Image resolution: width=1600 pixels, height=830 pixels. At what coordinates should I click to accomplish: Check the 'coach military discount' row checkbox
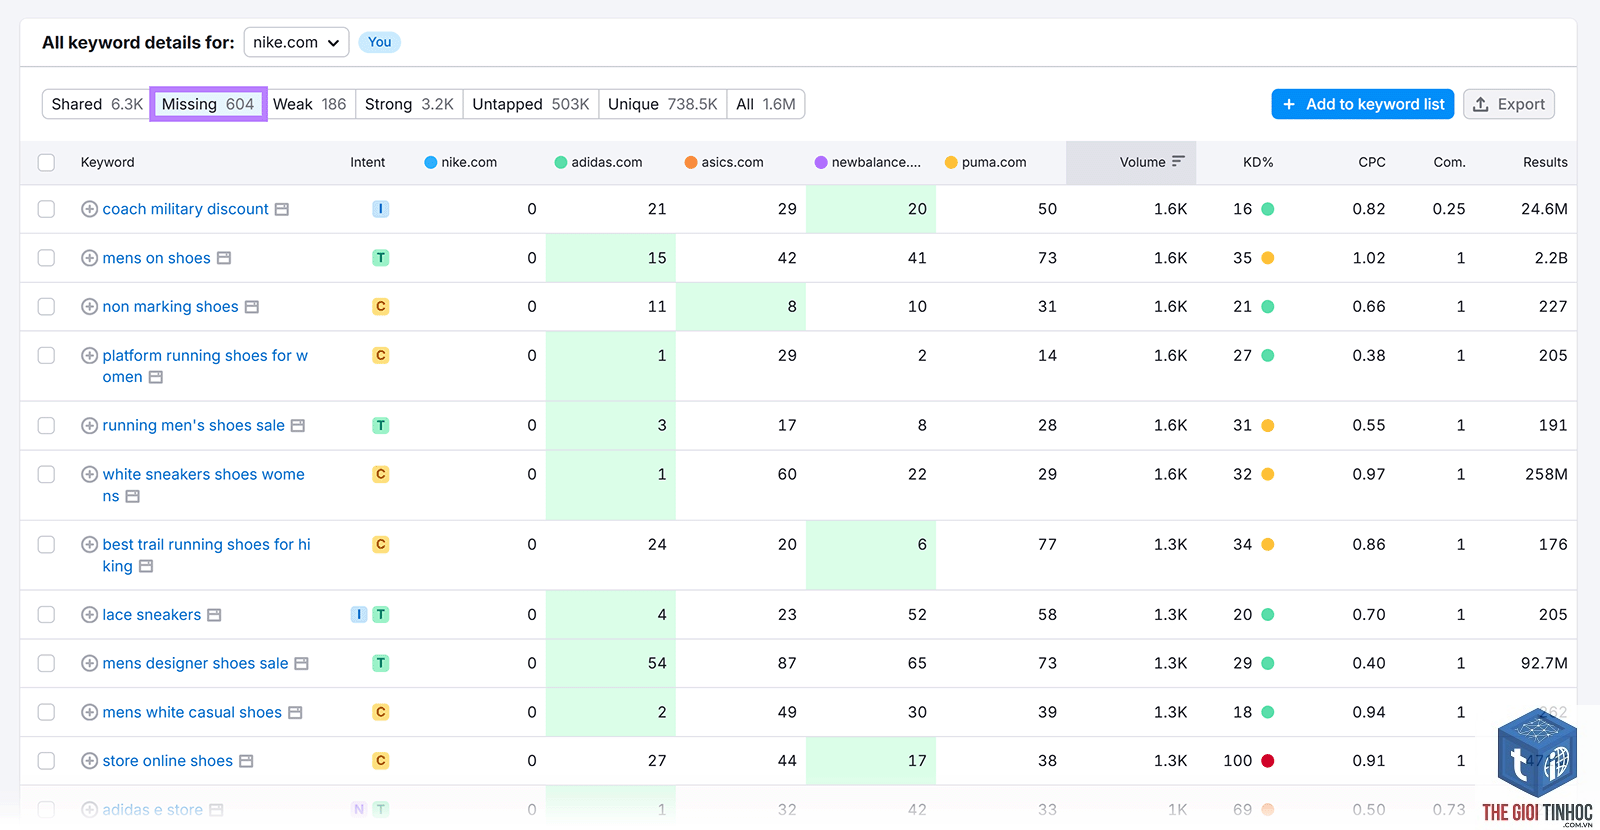click(x=46, y=209)
